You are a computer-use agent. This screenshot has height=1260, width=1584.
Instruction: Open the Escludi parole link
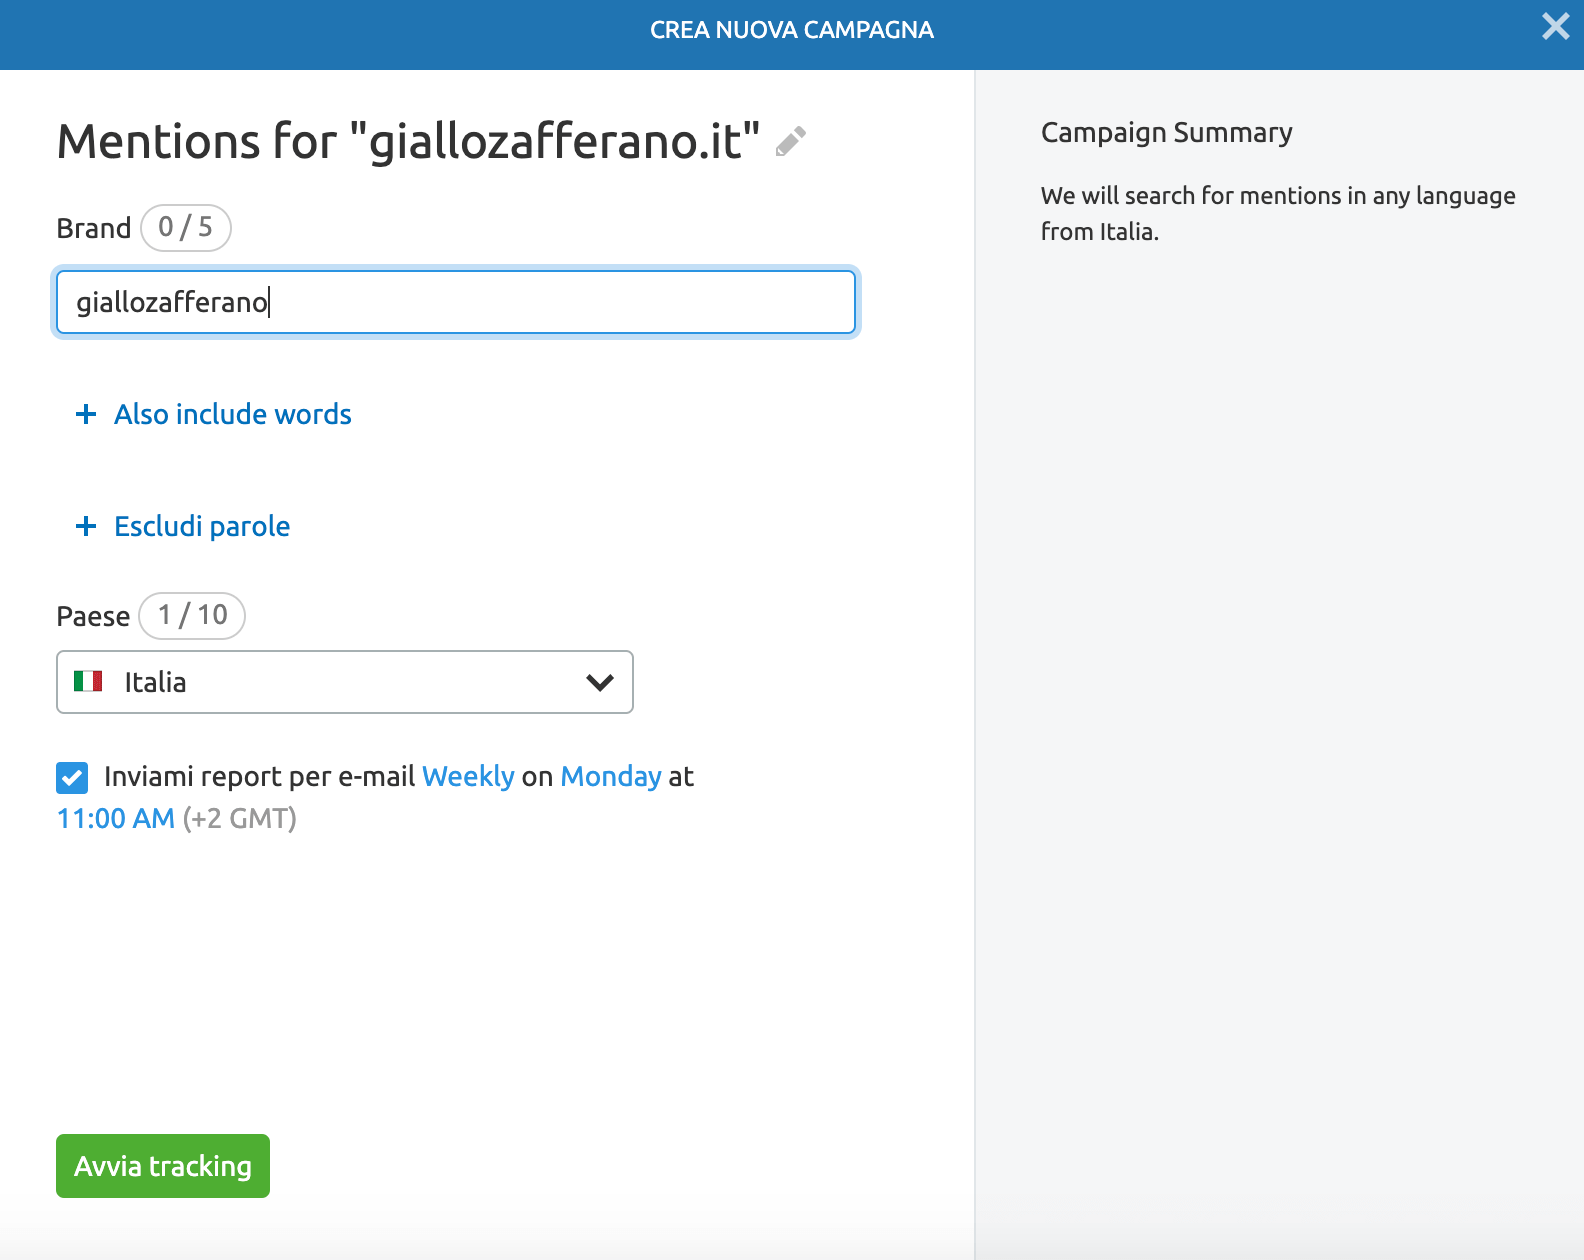tap(202, 526)
